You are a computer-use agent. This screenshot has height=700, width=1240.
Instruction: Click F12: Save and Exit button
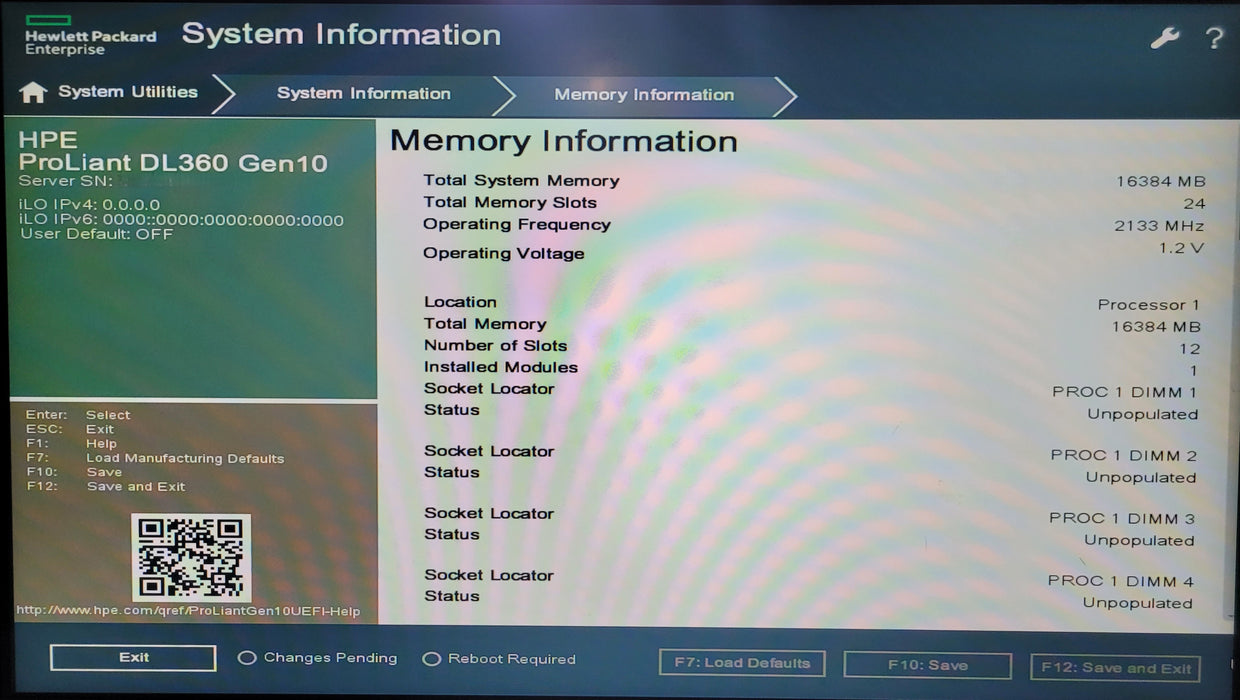(1116, 668)
